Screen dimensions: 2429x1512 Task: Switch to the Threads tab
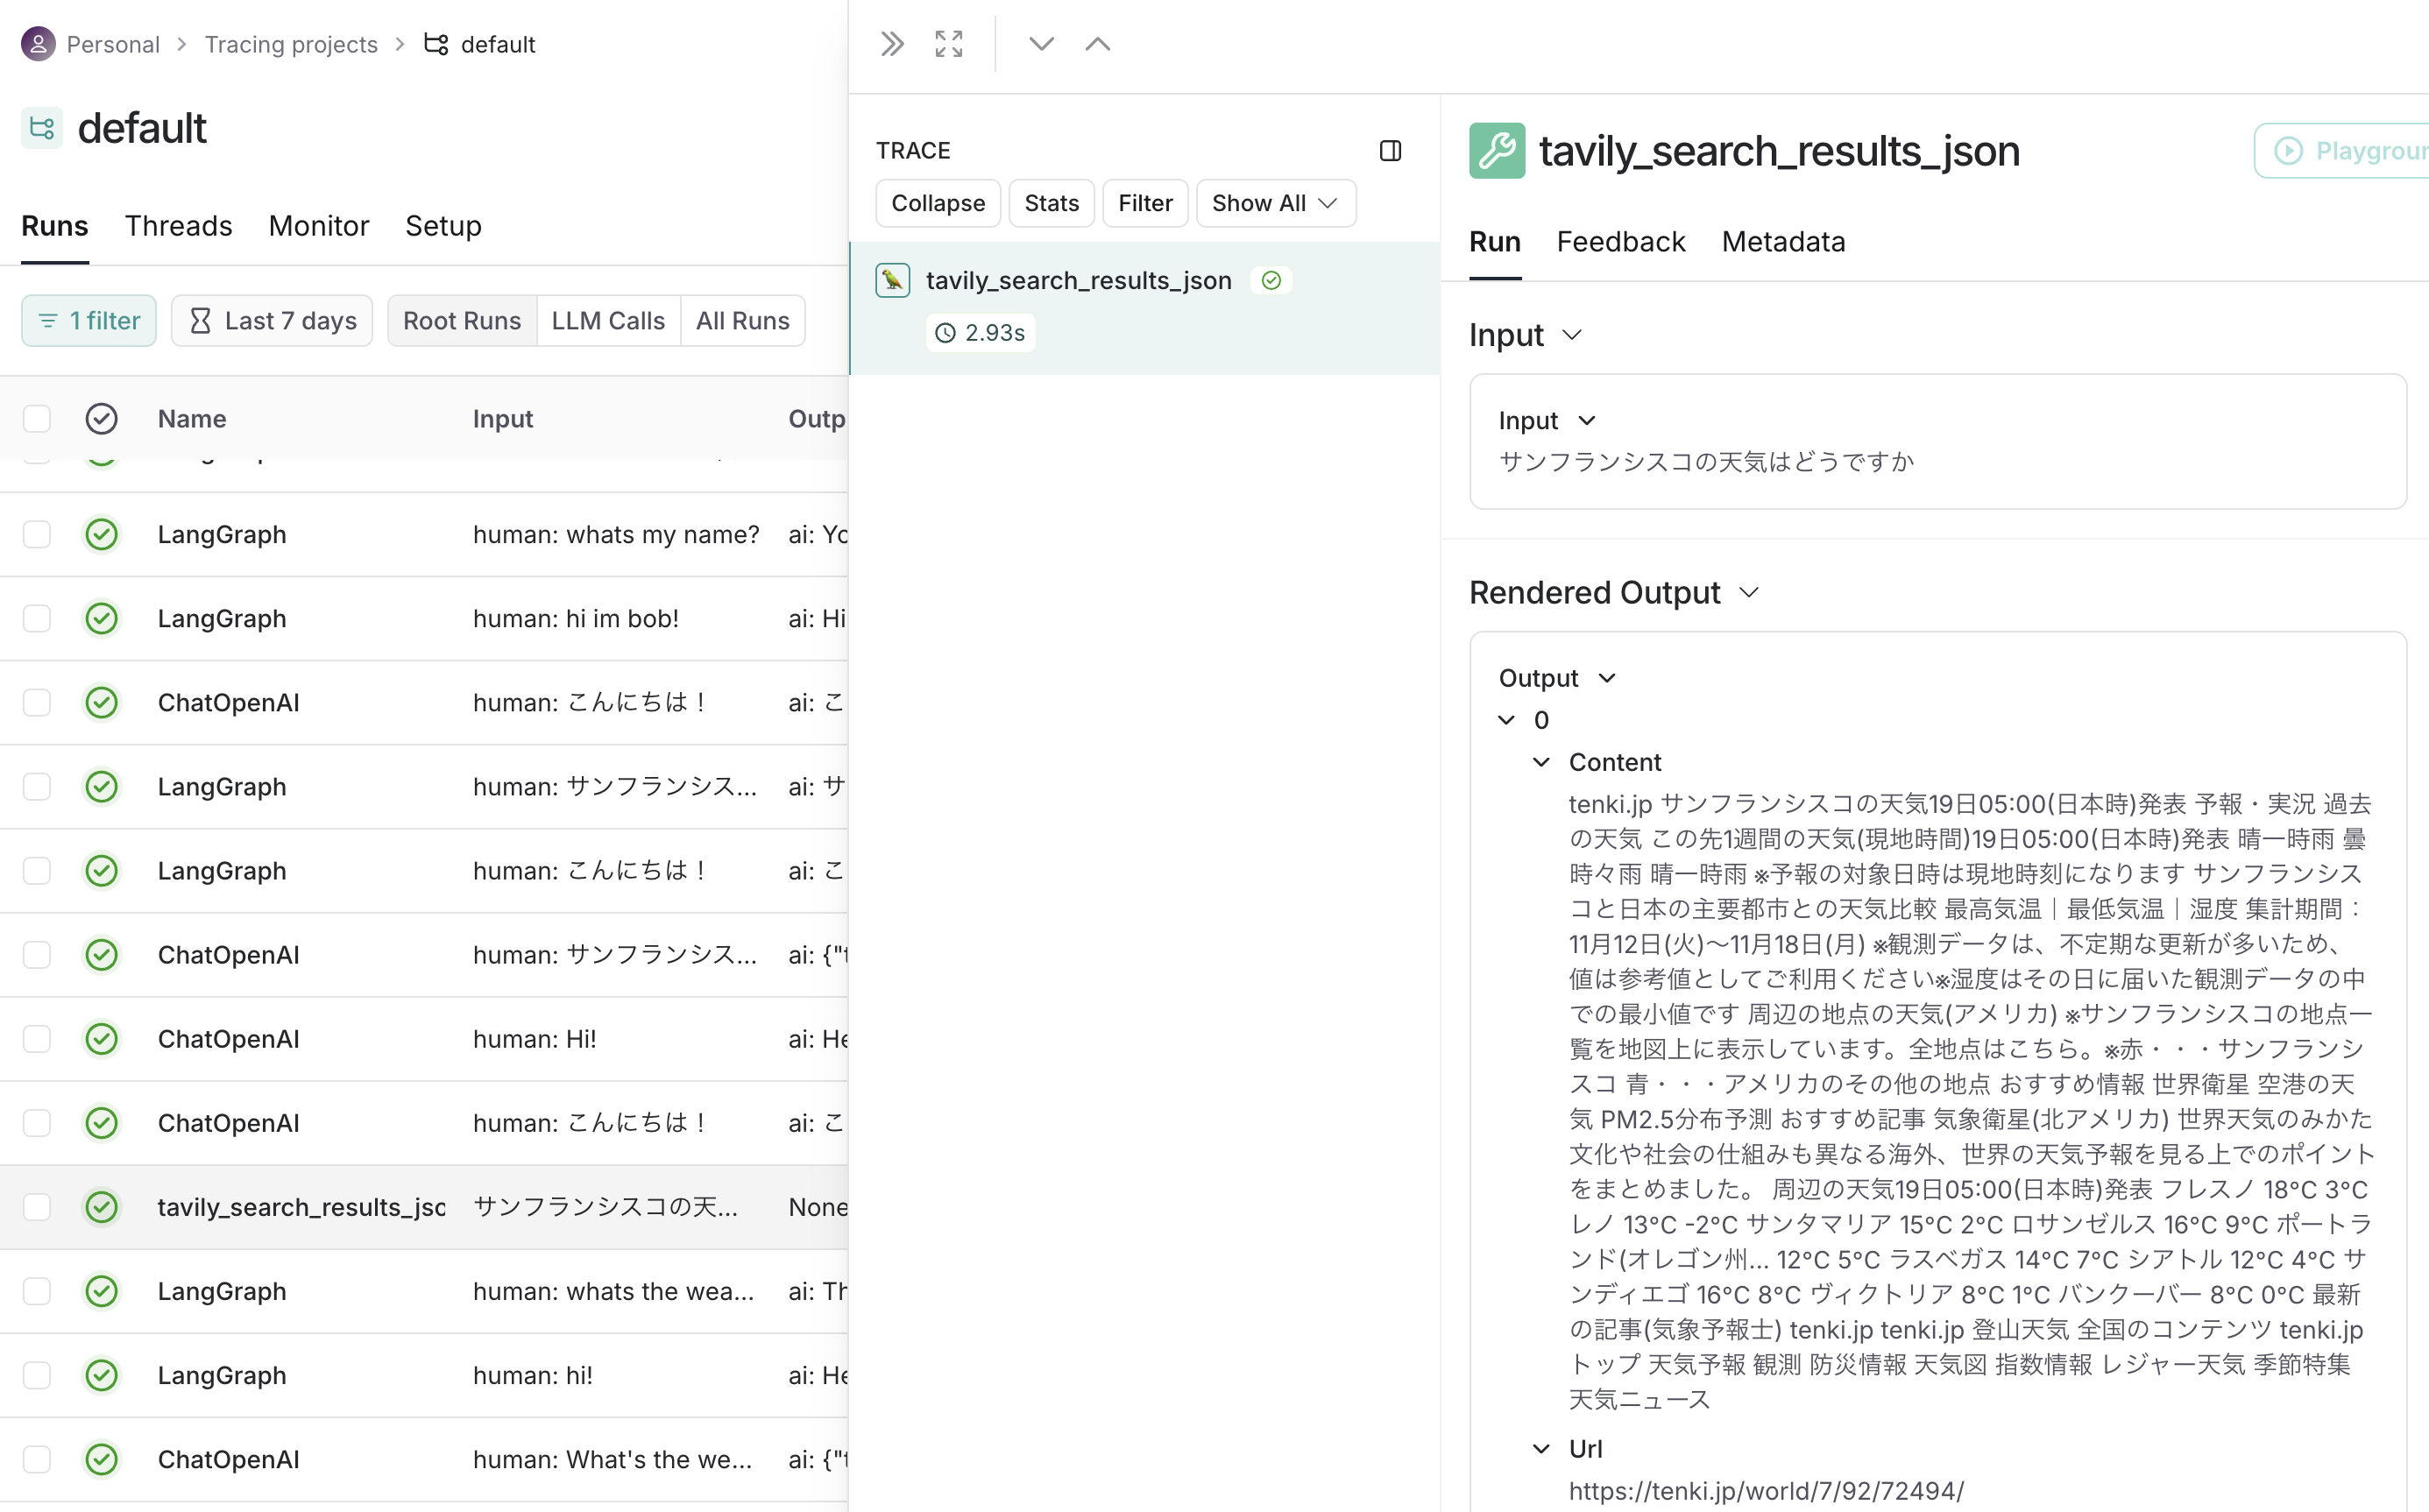[179, 226]
